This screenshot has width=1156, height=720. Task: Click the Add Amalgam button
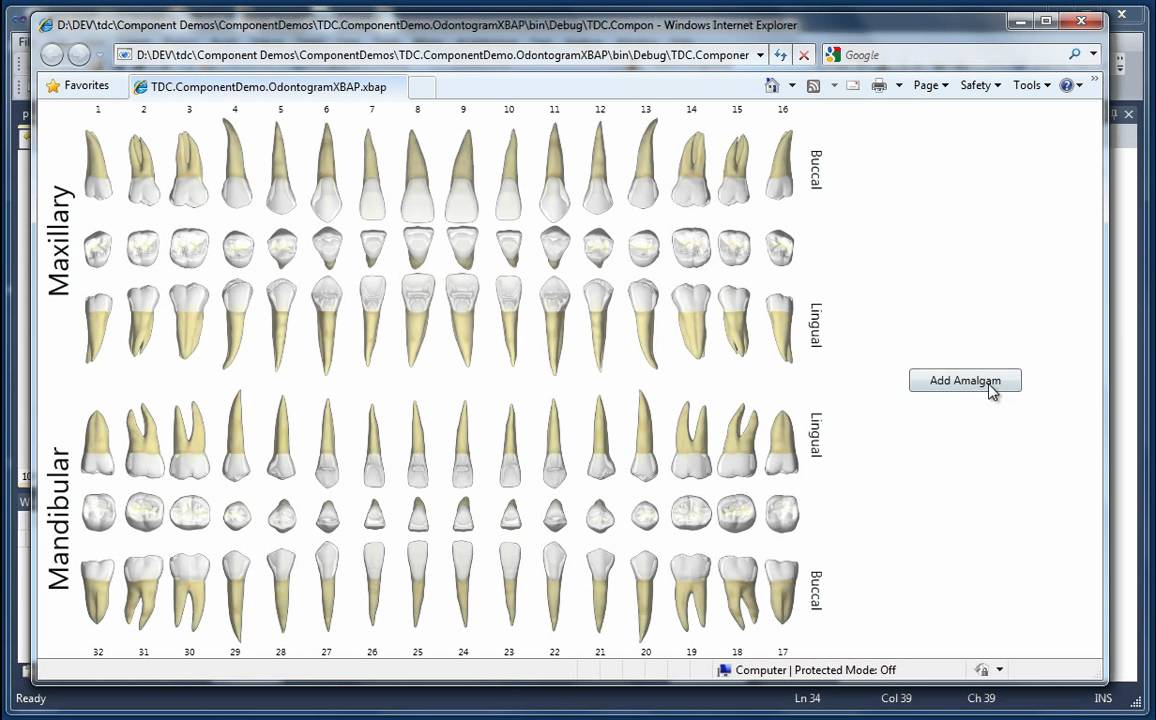click(x=964, y=380)
